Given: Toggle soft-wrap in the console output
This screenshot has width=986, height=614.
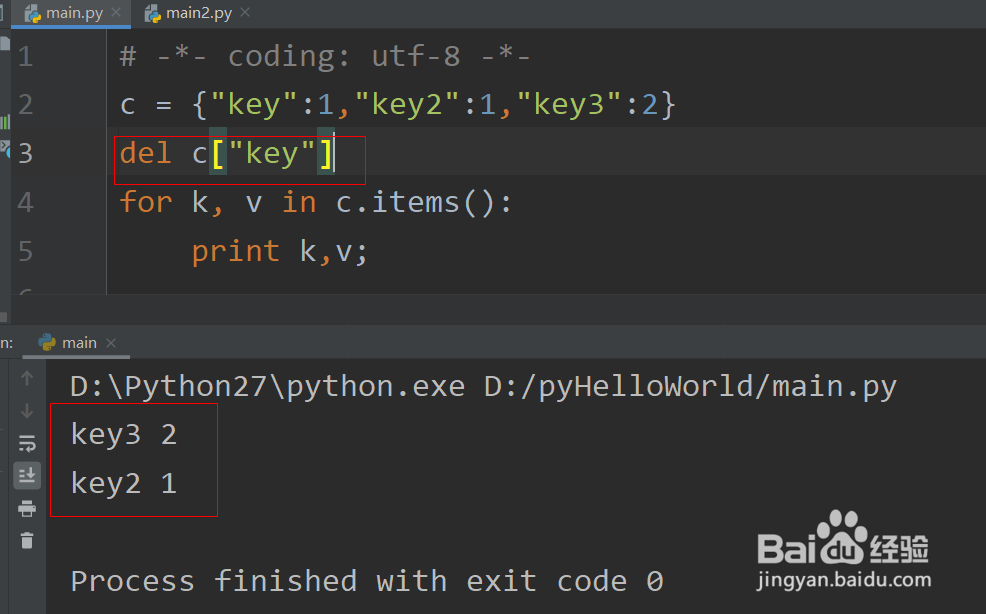Looking at the screenshot, I should click(x=27, y=443).
